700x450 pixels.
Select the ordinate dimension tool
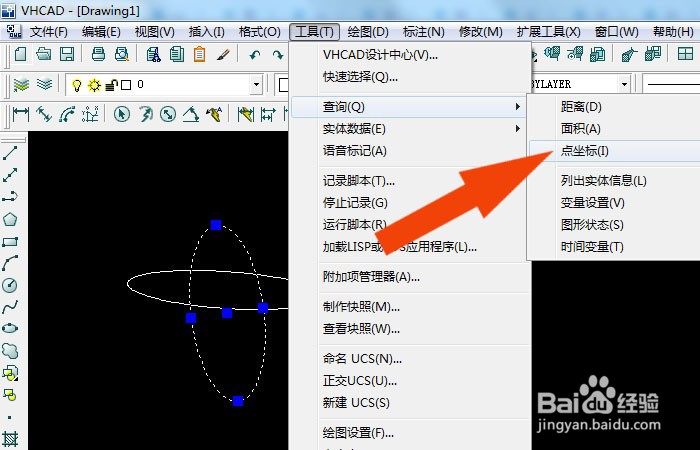[x=90, y=114]
